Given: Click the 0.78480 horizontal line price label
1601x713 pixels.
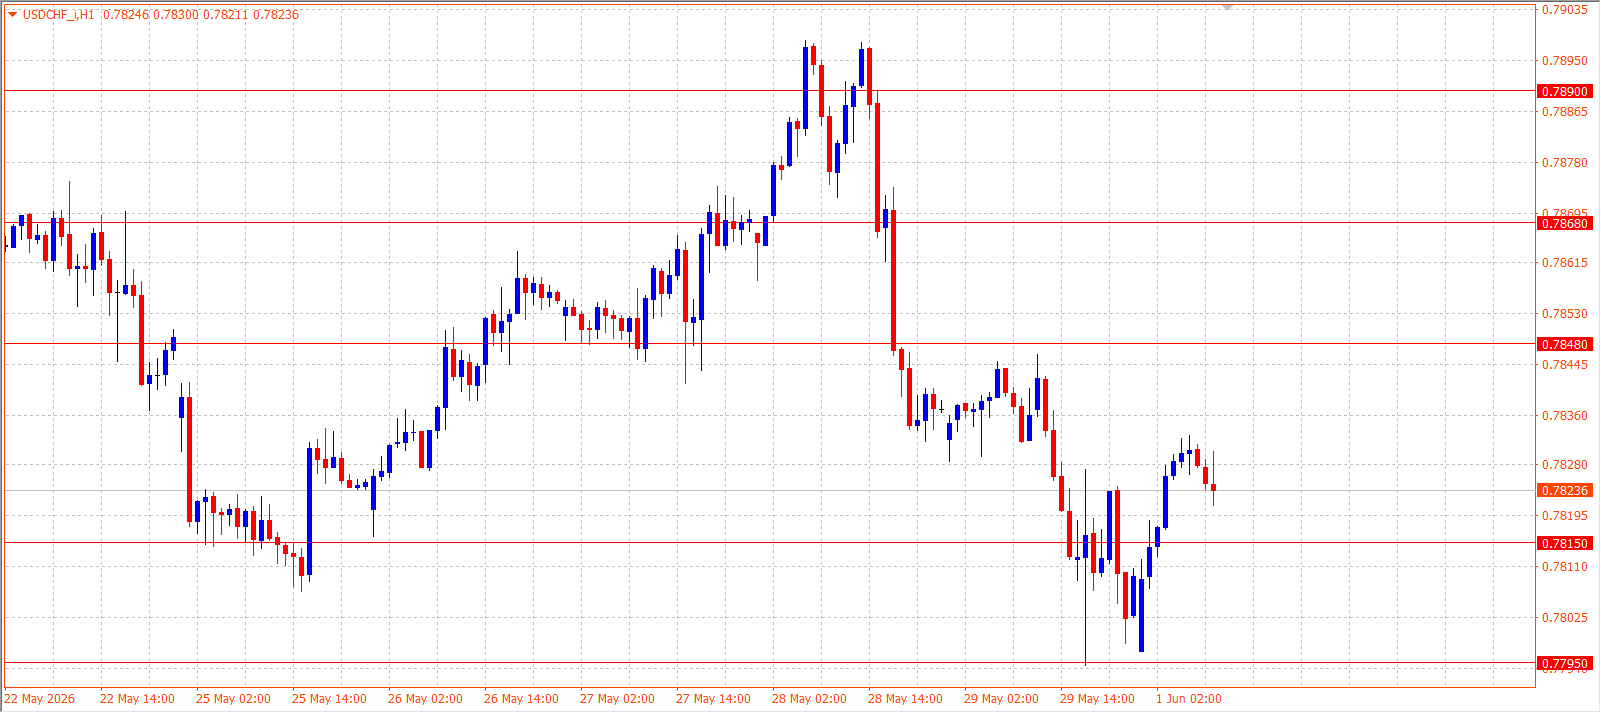Looking at the screenshot, I should point(1564,345).
